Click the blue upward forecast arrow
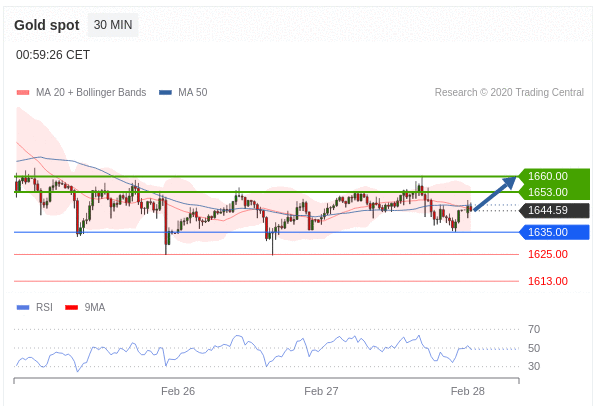This screenshot has height=410, width=595. [x=495, y=193]
